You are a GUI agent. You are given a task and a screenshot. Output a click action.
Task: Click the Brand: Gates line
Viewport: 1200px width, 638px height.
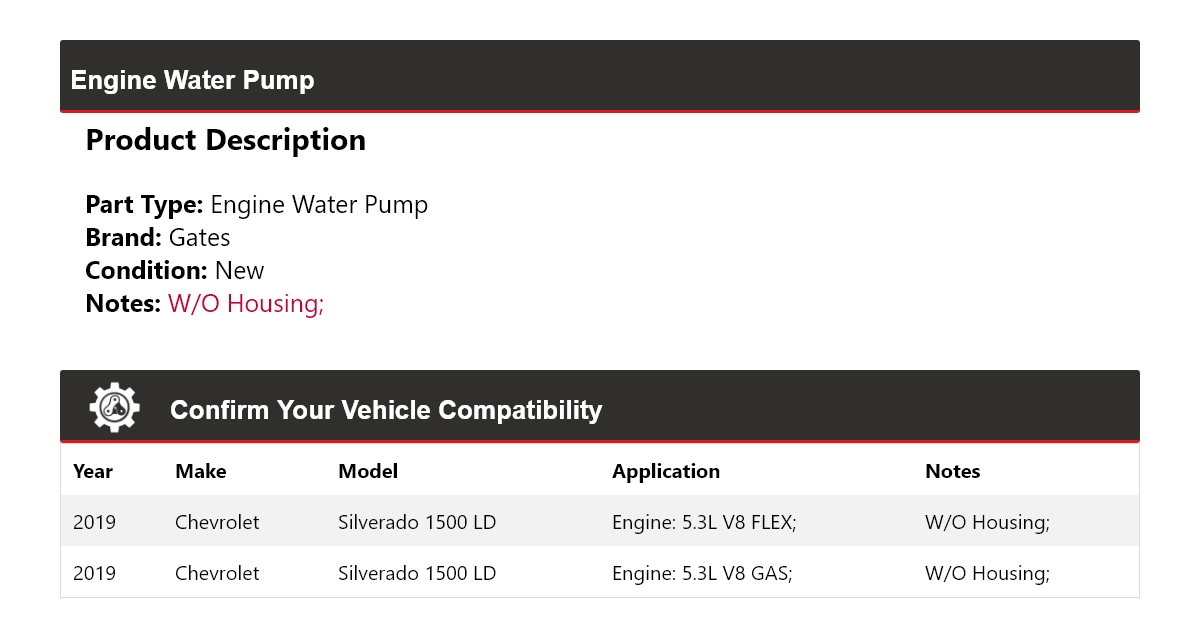(158, 238)
